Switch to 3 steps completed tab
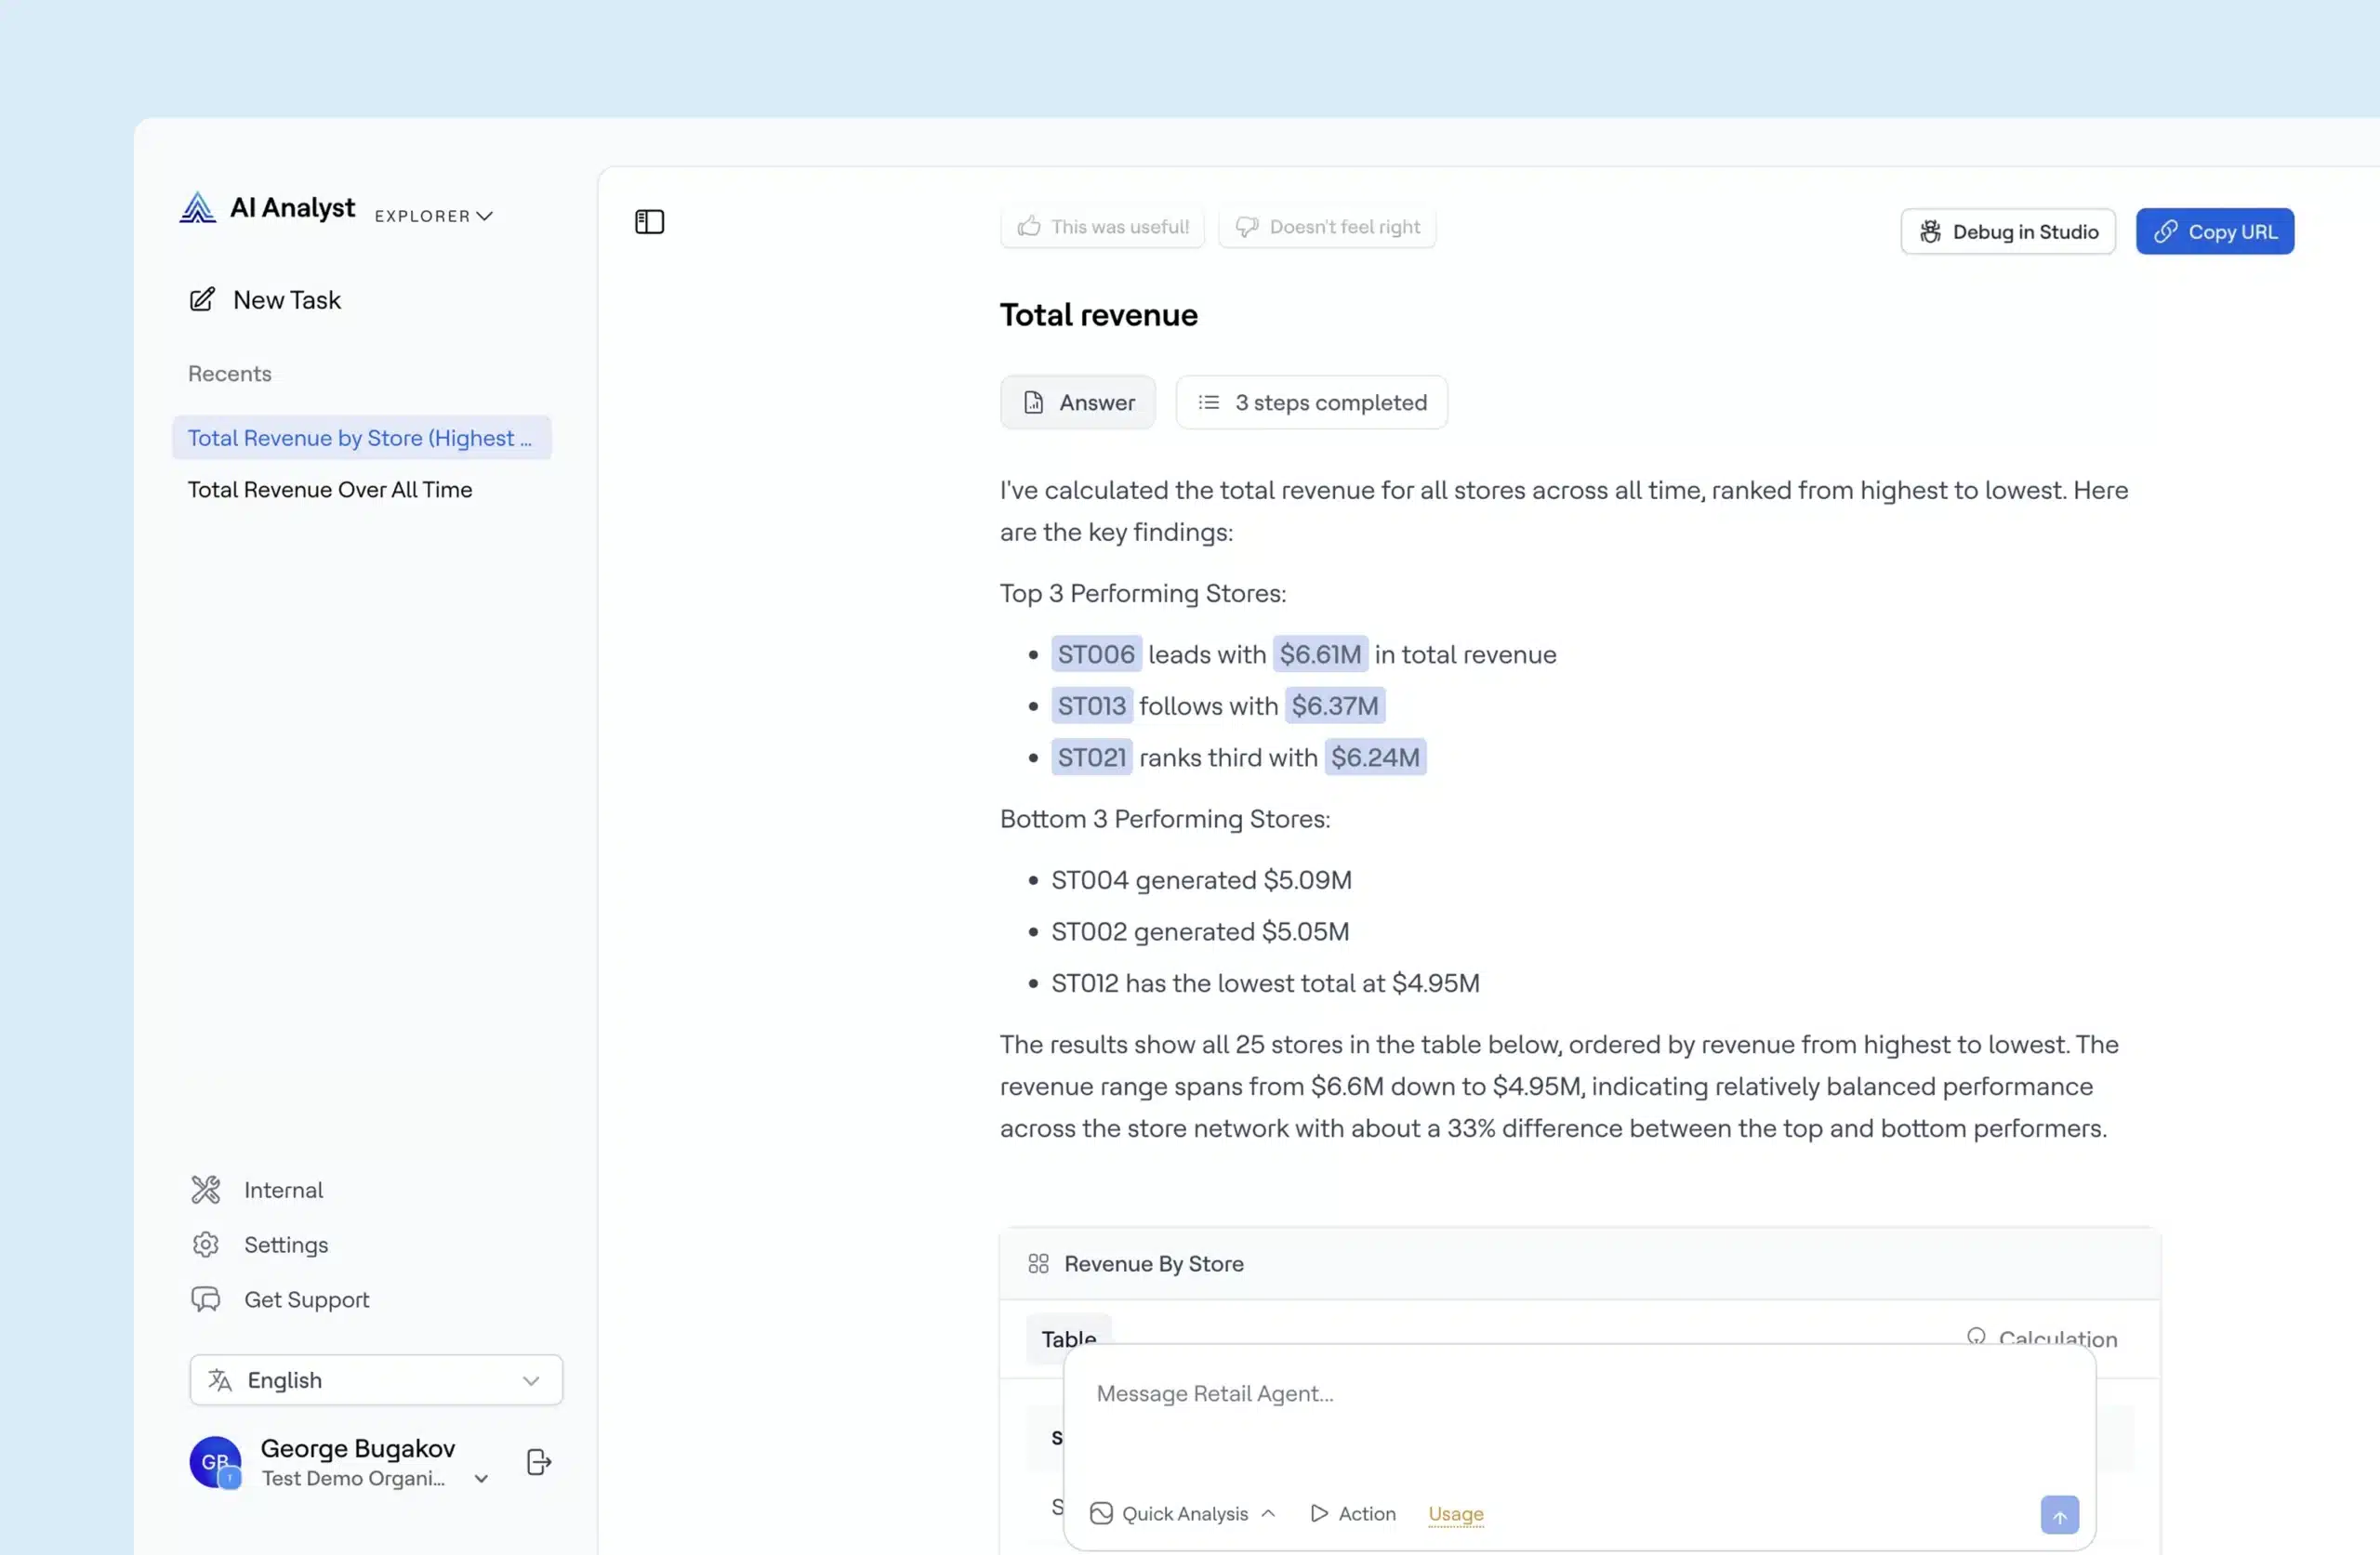The image size is (2380, 1555). point(1311,402)
